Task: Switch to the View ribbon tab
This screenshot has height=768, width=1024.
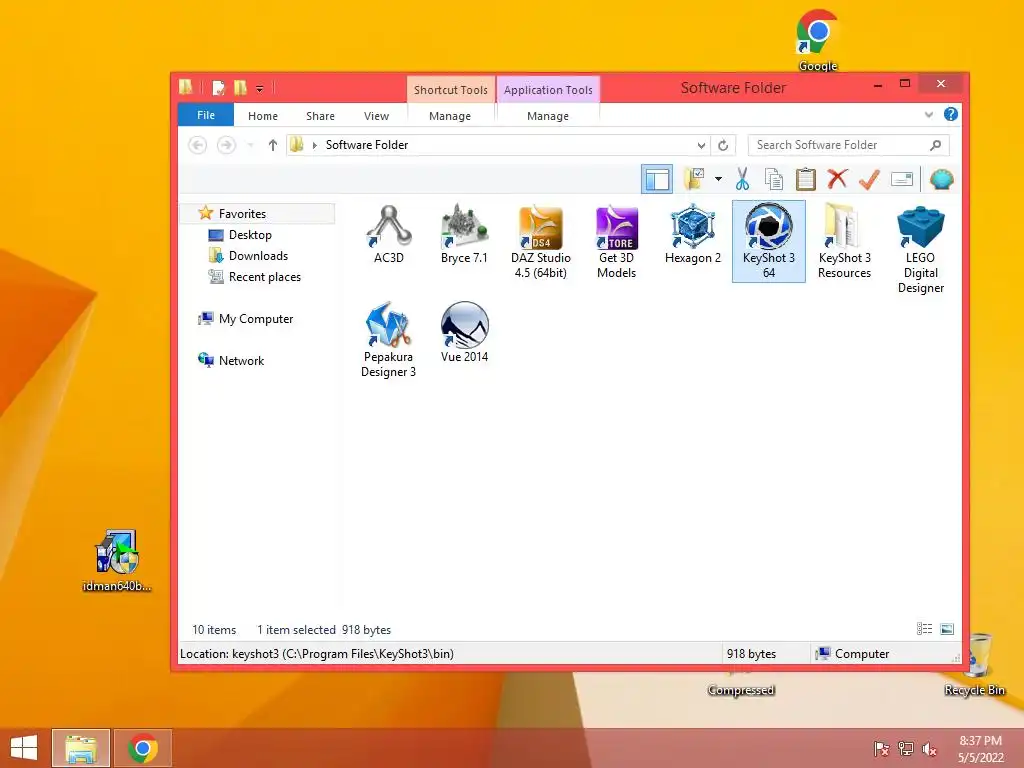Action: 376,116
